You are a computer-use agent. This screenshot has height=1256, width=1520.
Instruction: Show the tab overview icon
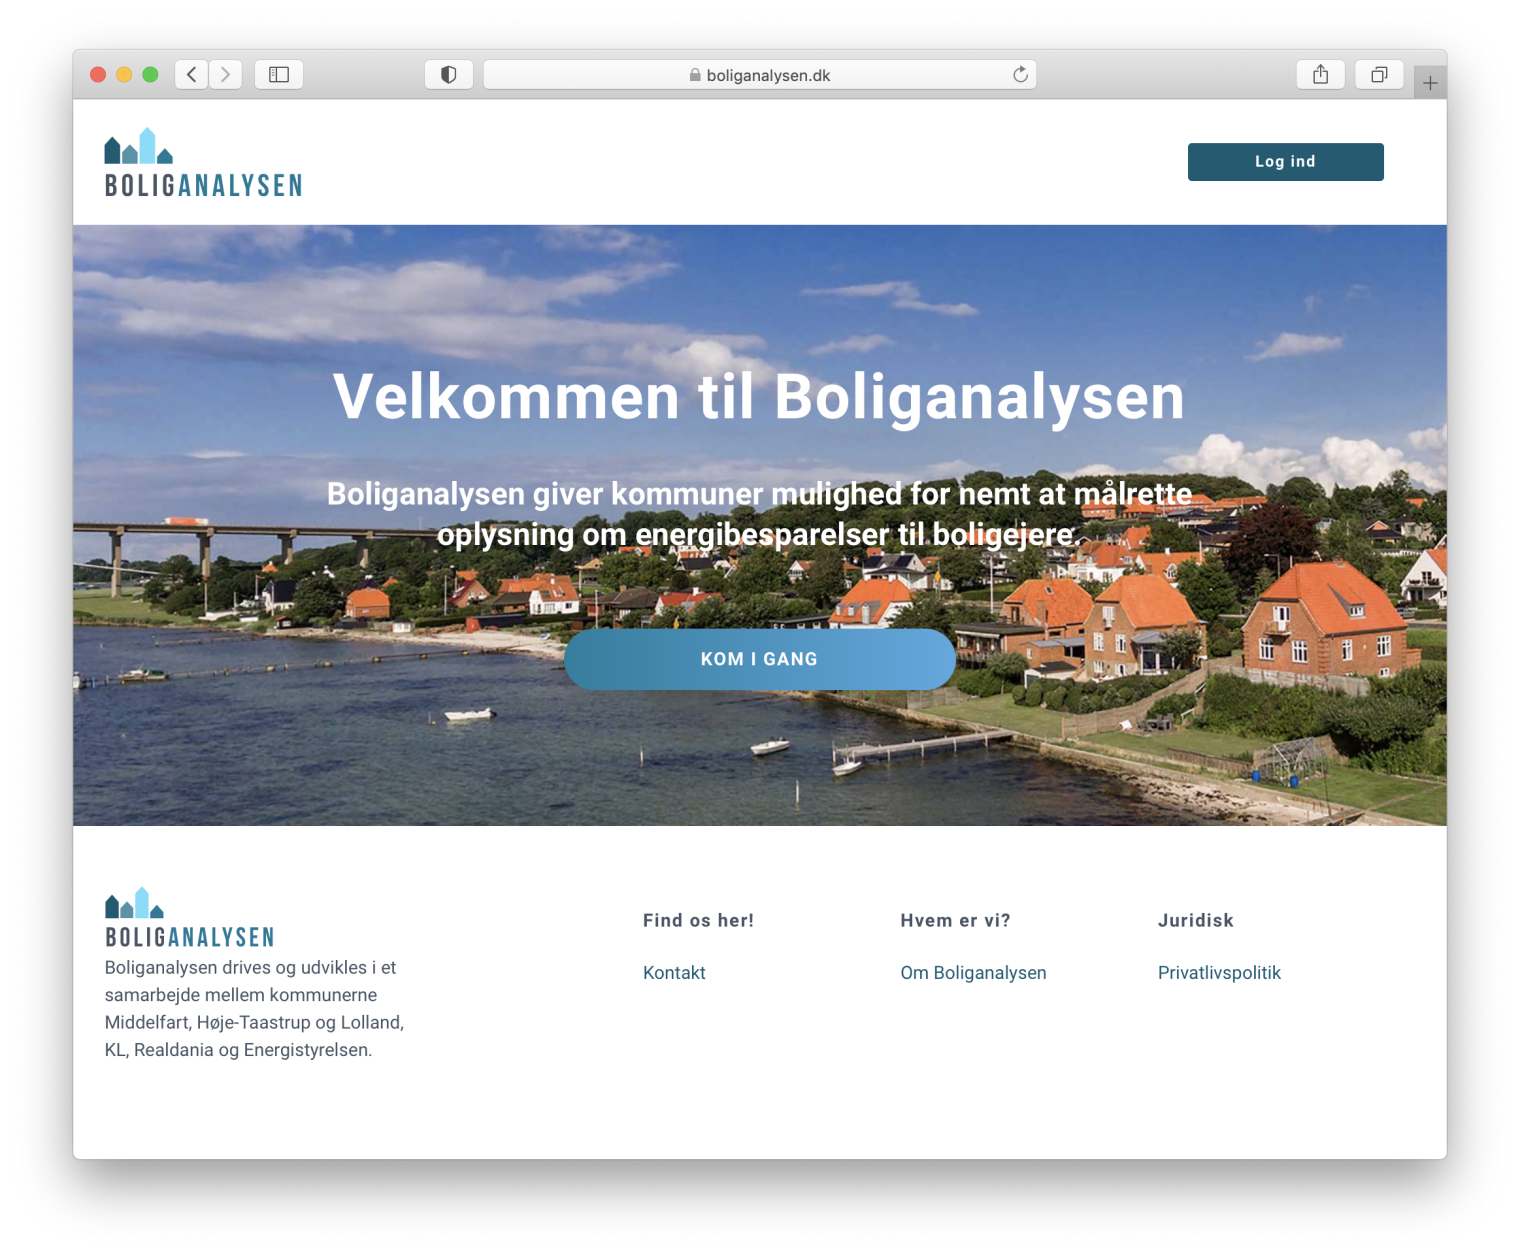point(1379,75)
